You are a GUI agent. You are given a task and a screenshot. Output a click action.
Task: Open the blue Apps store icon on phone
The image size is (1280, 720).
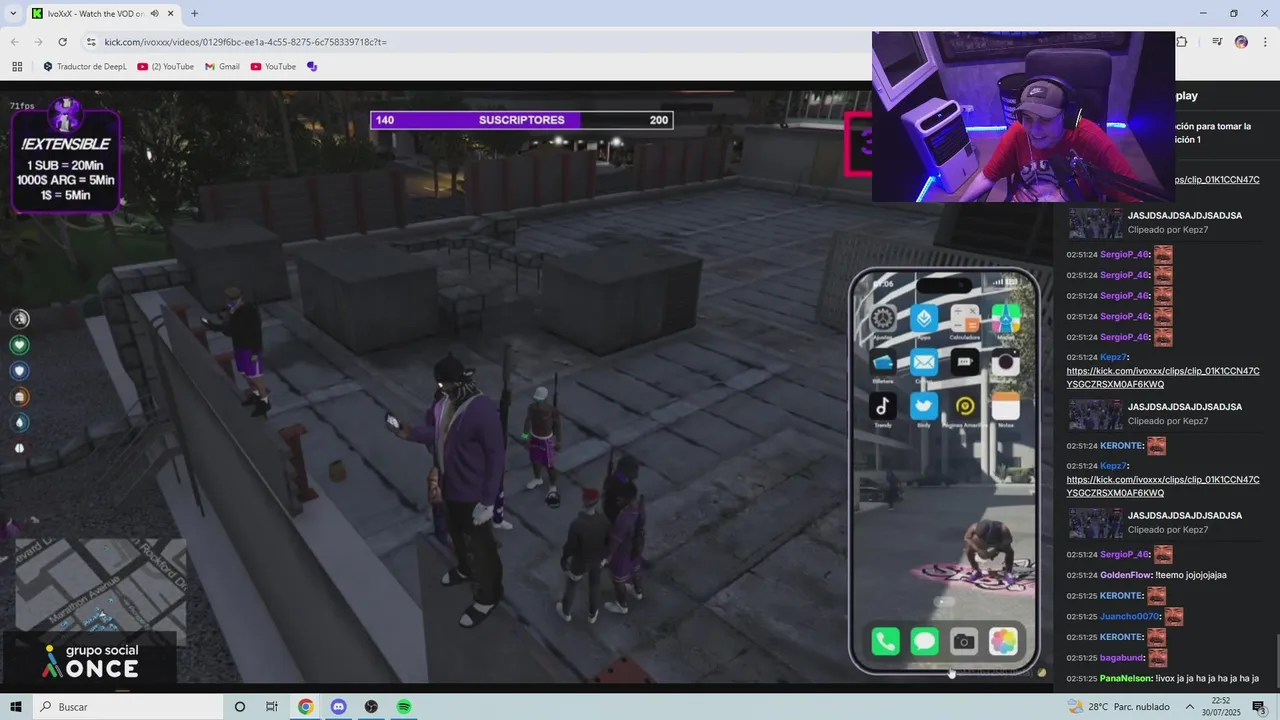coord(924,319)
